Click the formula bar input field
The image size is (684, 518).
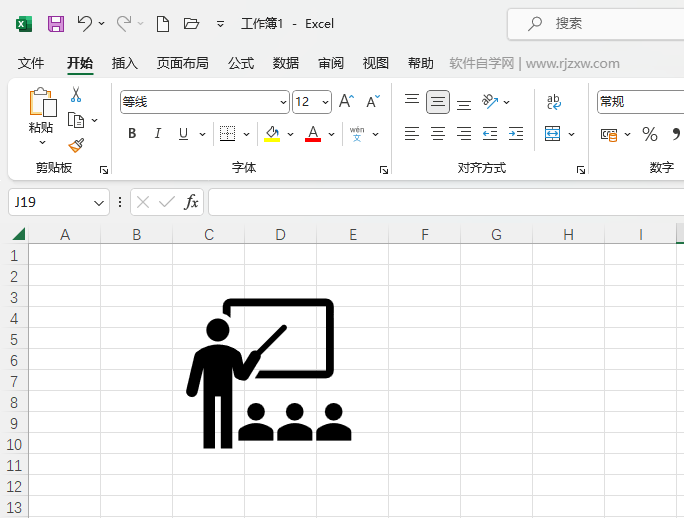(x=446, y=202)
